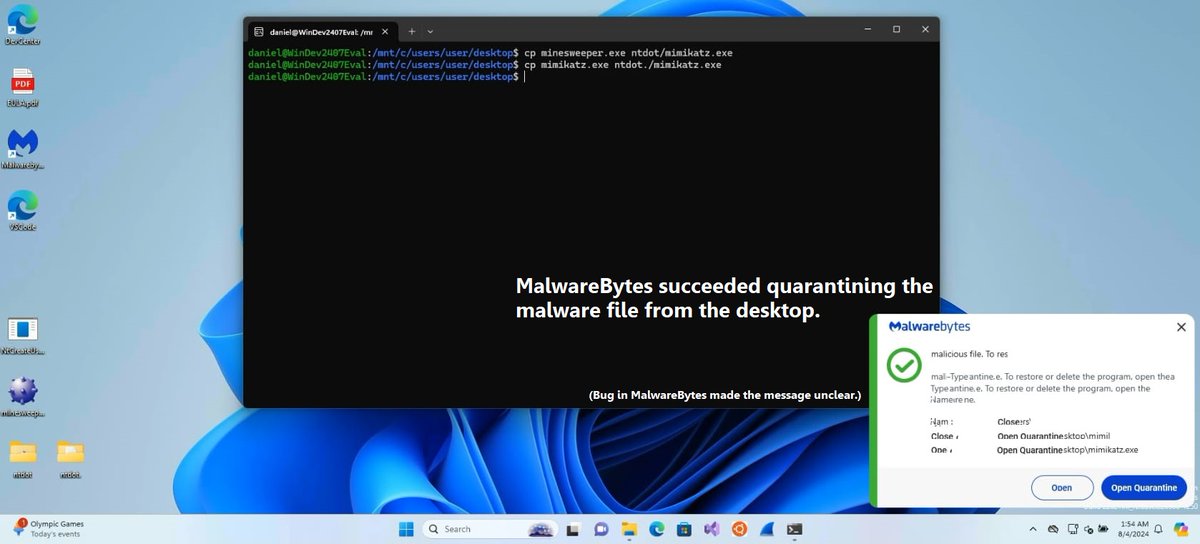Select the daniel@WinDev2407Eval terminal tab
Screen dimensions: 1200x544
320,31
